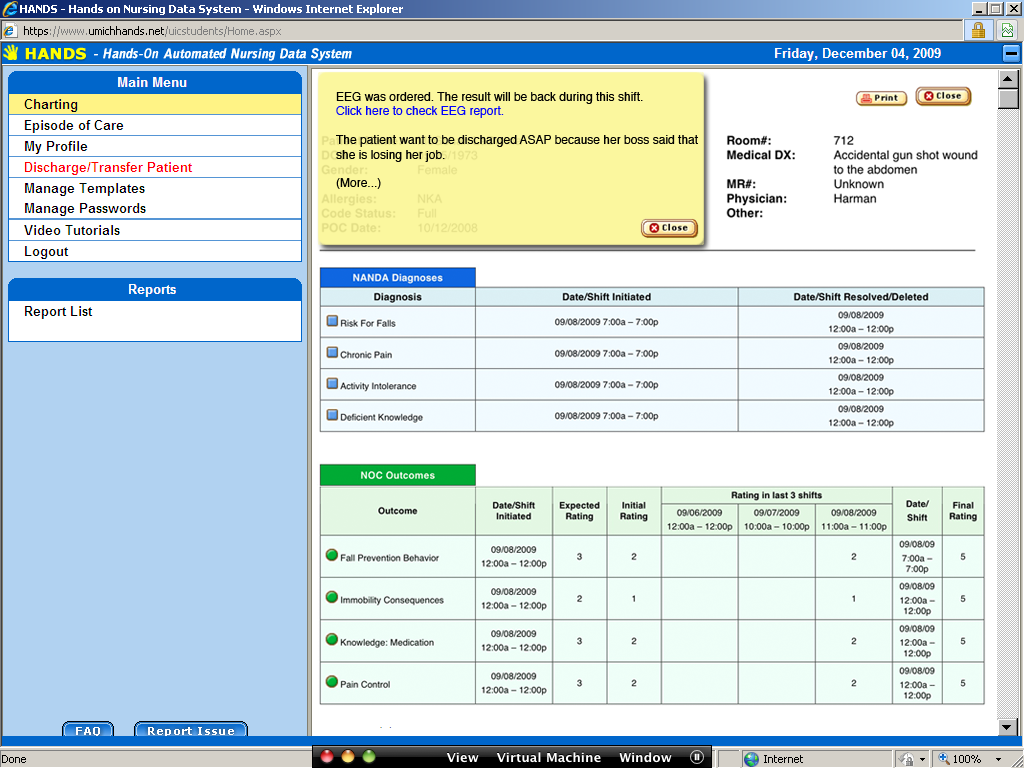Click room number '712'
This screenshot has width=1024, height=768.
pos(843,140)
